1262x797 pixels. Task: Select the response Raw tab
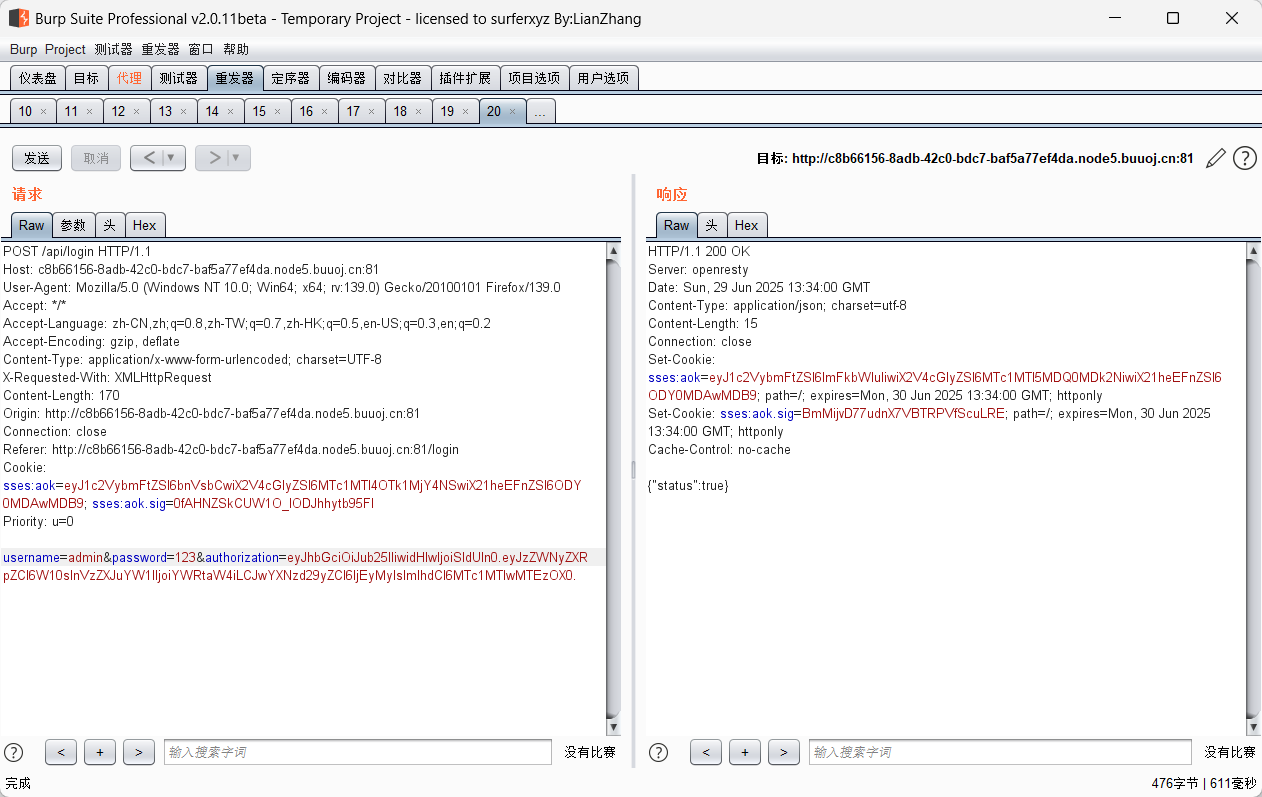pos(677,225)
